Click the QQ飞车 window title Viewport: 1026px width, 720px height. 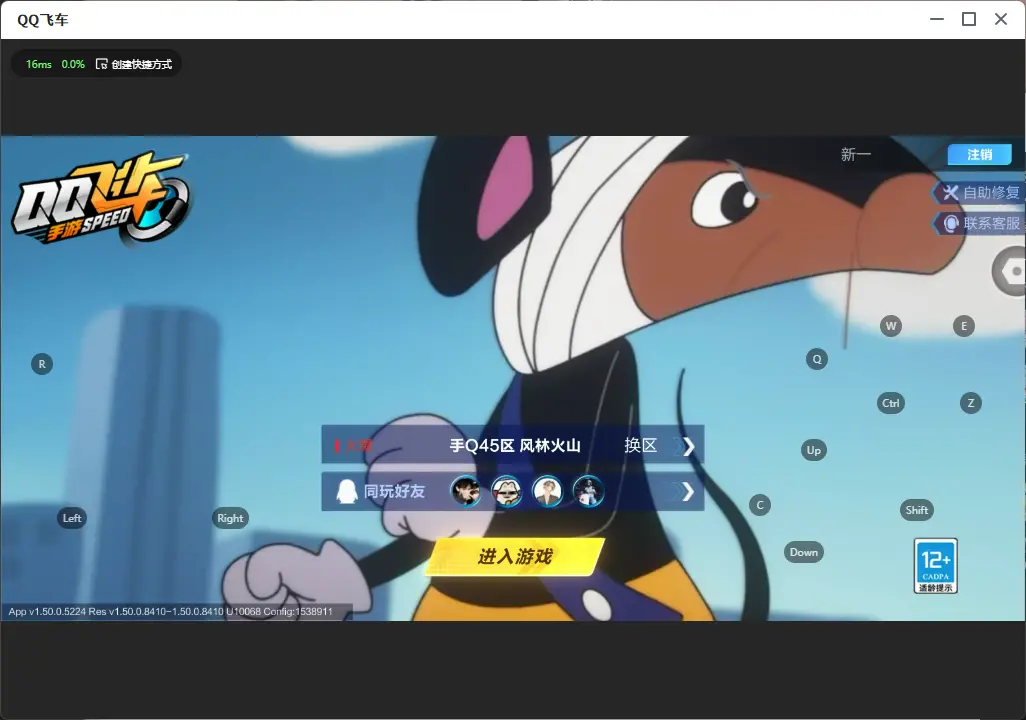(43, 20)
